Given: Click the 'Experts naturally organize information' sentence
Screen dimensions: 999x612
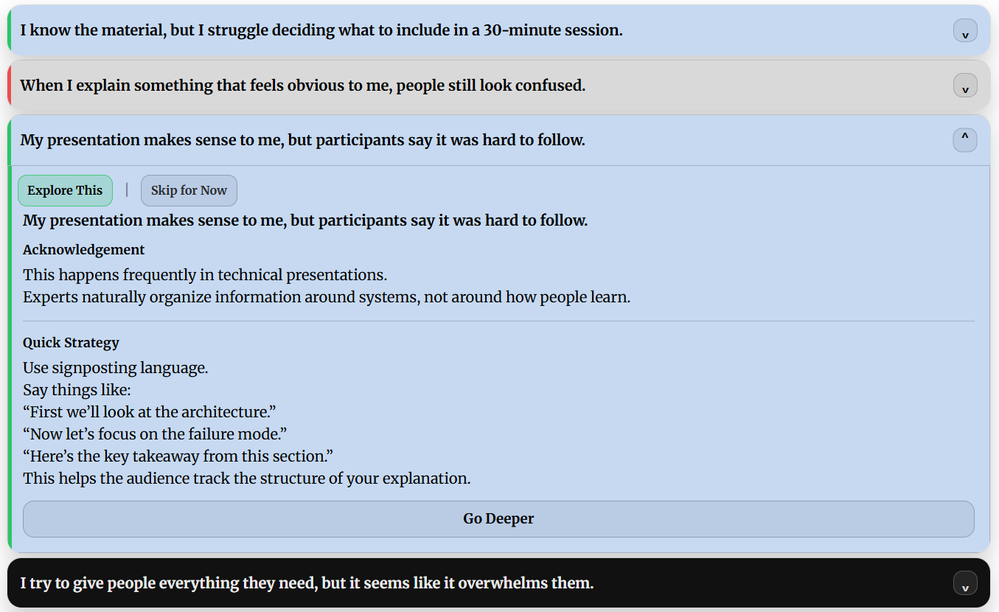Looking at the screenshot, I should pos(326,297).
